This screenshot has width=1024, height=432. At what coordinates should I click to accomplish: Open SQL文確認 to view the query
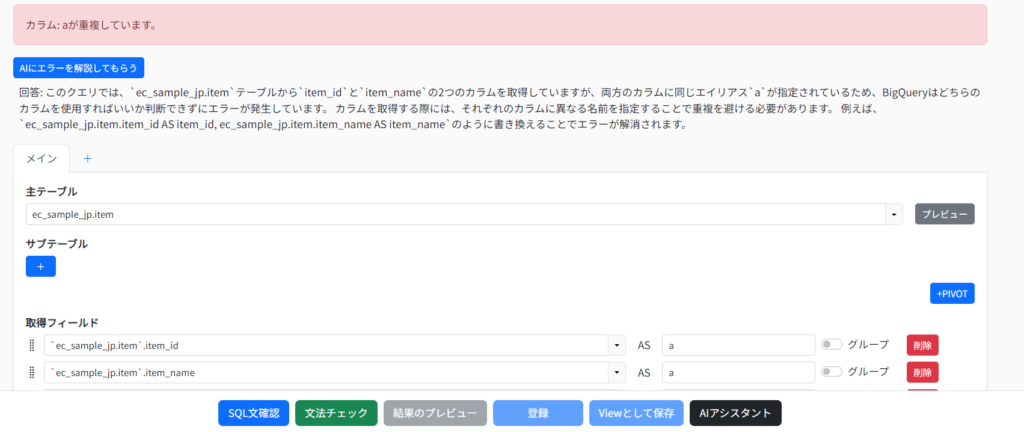(x=254, y=413)
